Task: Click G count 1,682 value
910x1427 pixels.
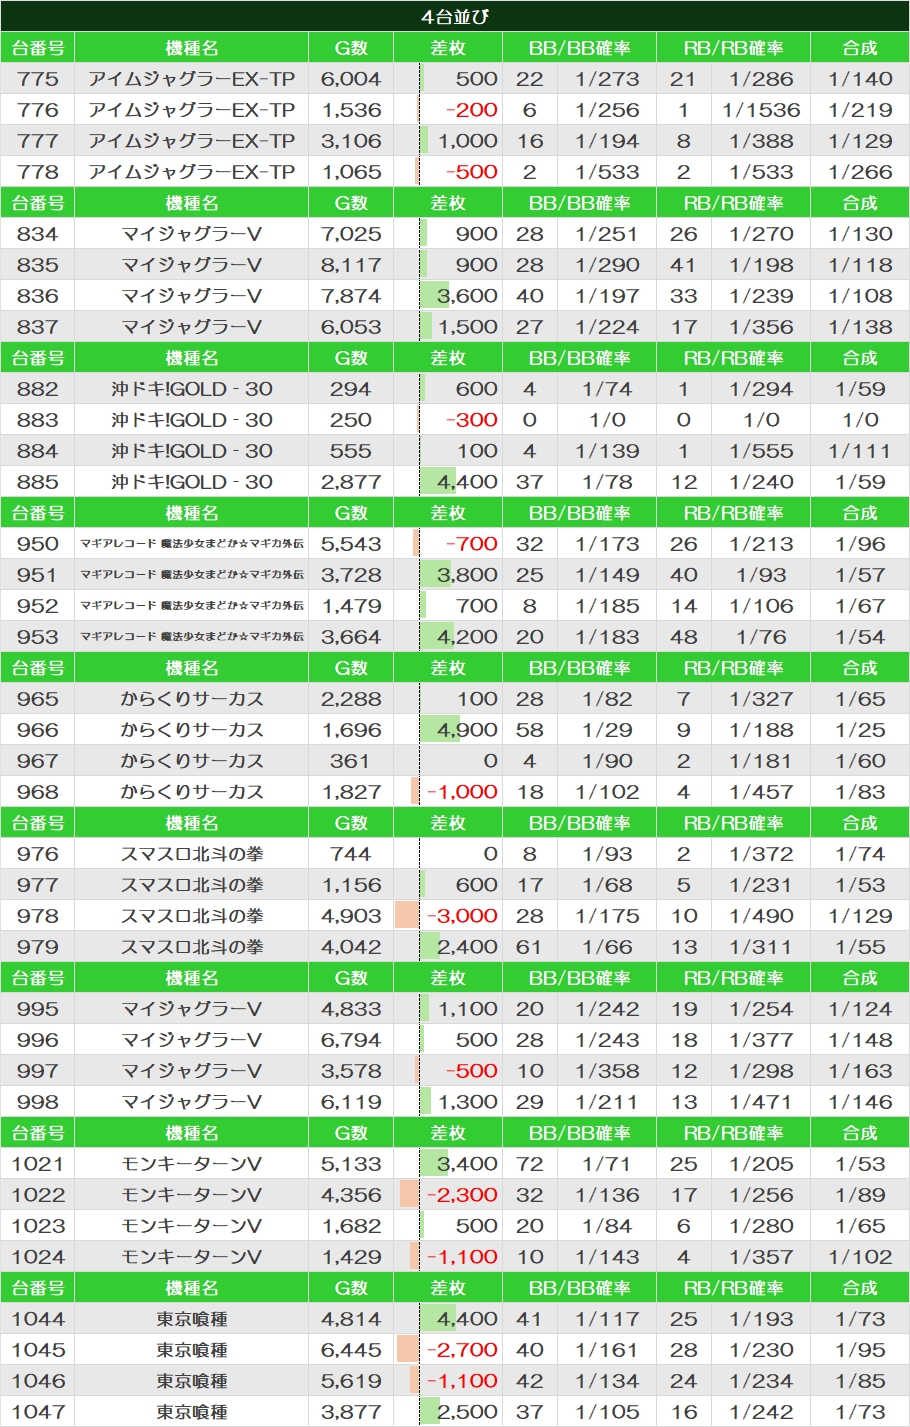Action: pyautogui.click(x=351, y=1226)
